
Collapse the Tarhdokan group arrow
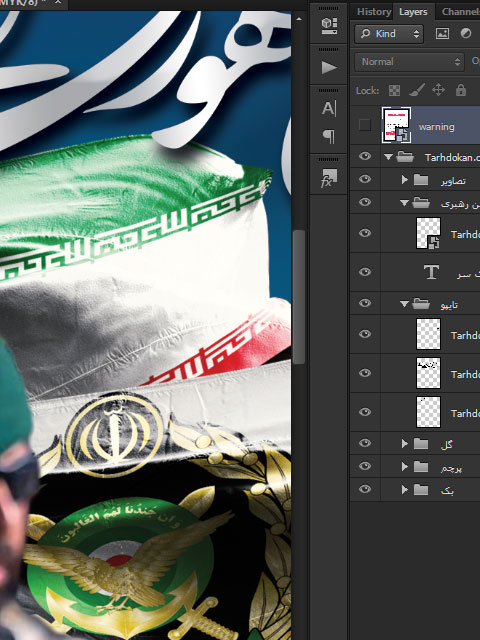click(x=388, y=157)
